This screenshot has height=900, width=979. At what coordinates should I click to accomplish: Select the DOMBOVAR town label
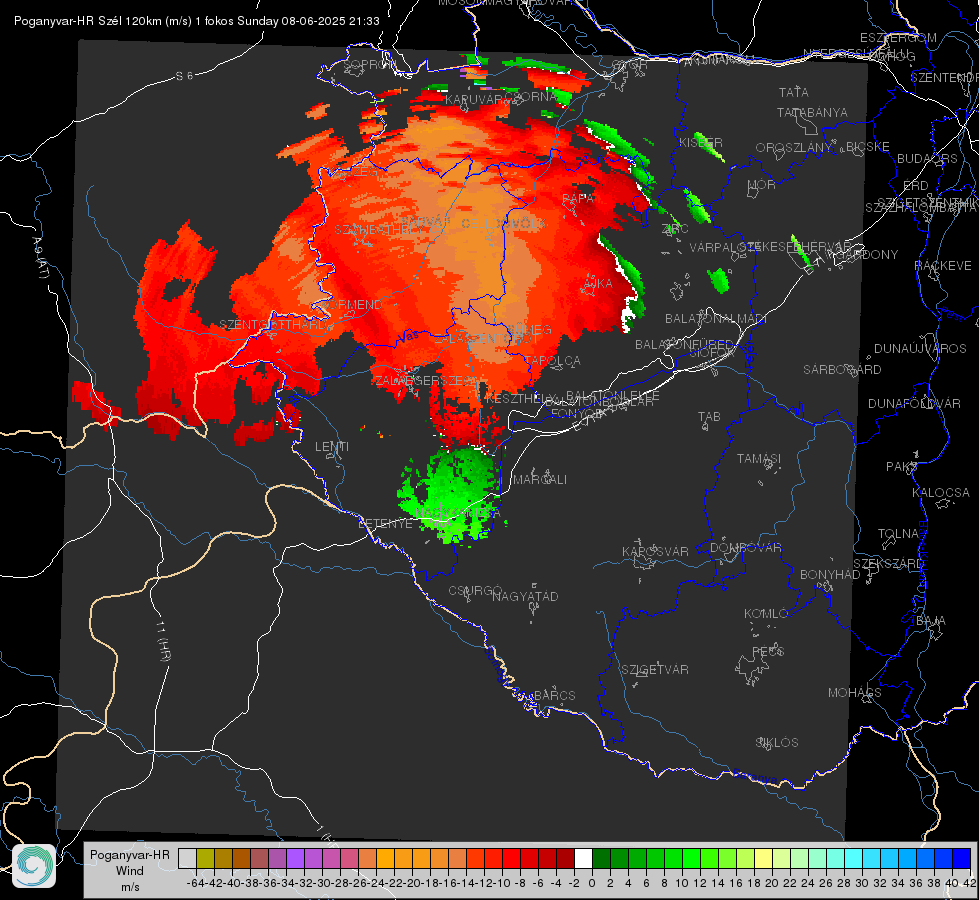pos(745,548)
